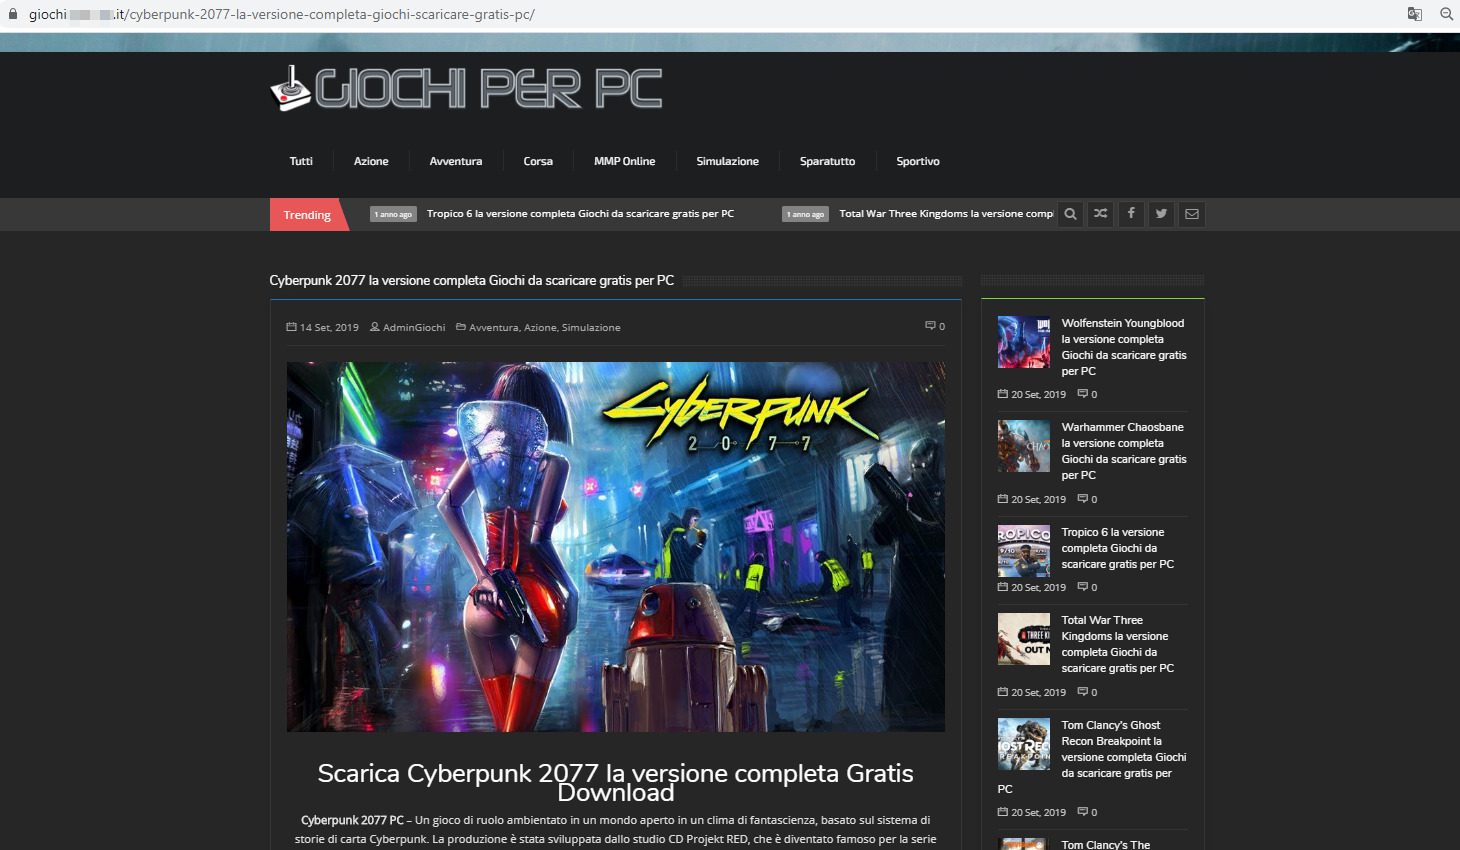Click the translate page icon in address bar
Image resolution: width=1460 pixels, height=850 pixels.
[x=1415, y=14]
